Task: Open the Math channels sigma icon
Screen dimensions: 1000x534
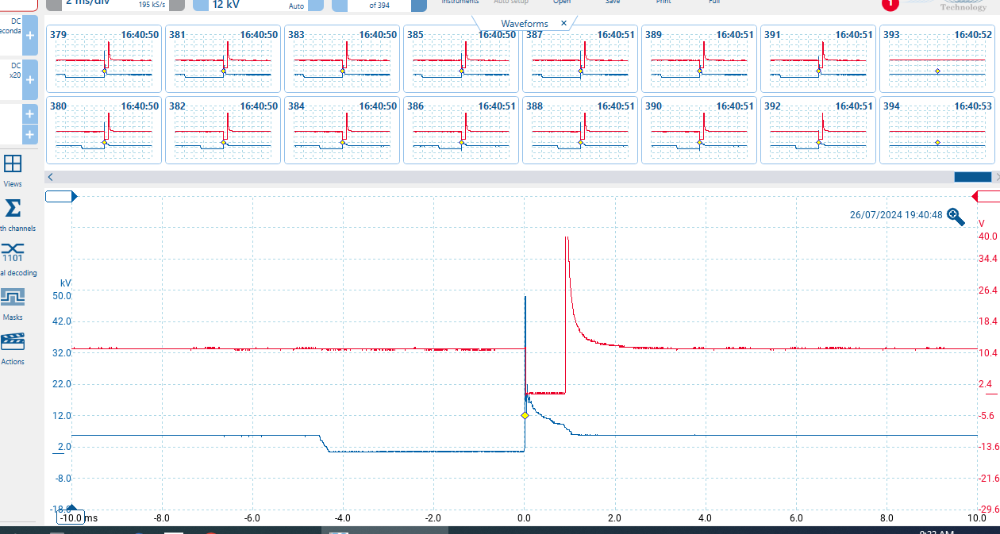Action: [14, 209]
